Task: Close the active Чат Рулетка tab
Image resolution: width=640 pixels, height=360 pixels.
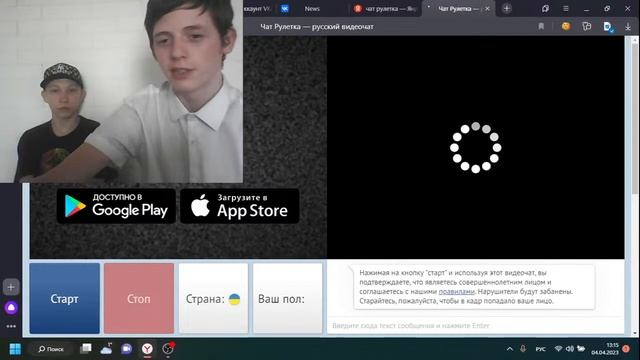Action: point(487,9)
